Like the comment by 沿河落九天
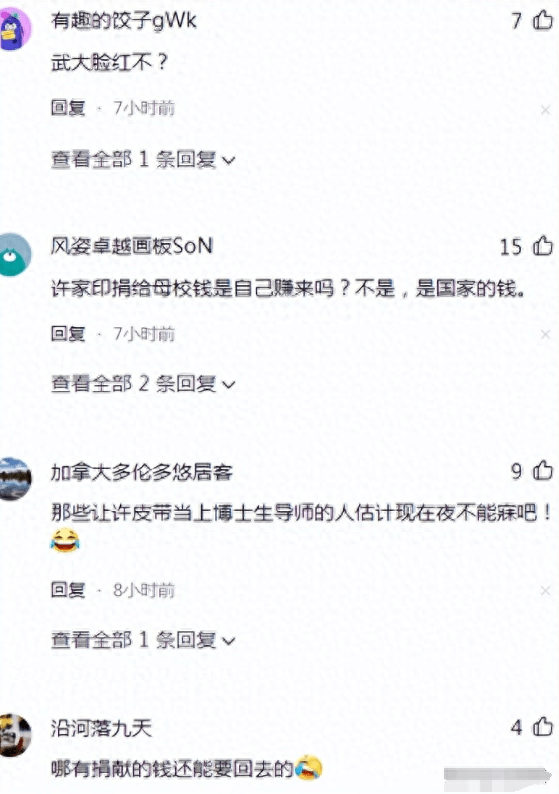The width and height of the screenshot is (559, 794). click(x=543, y=727)
